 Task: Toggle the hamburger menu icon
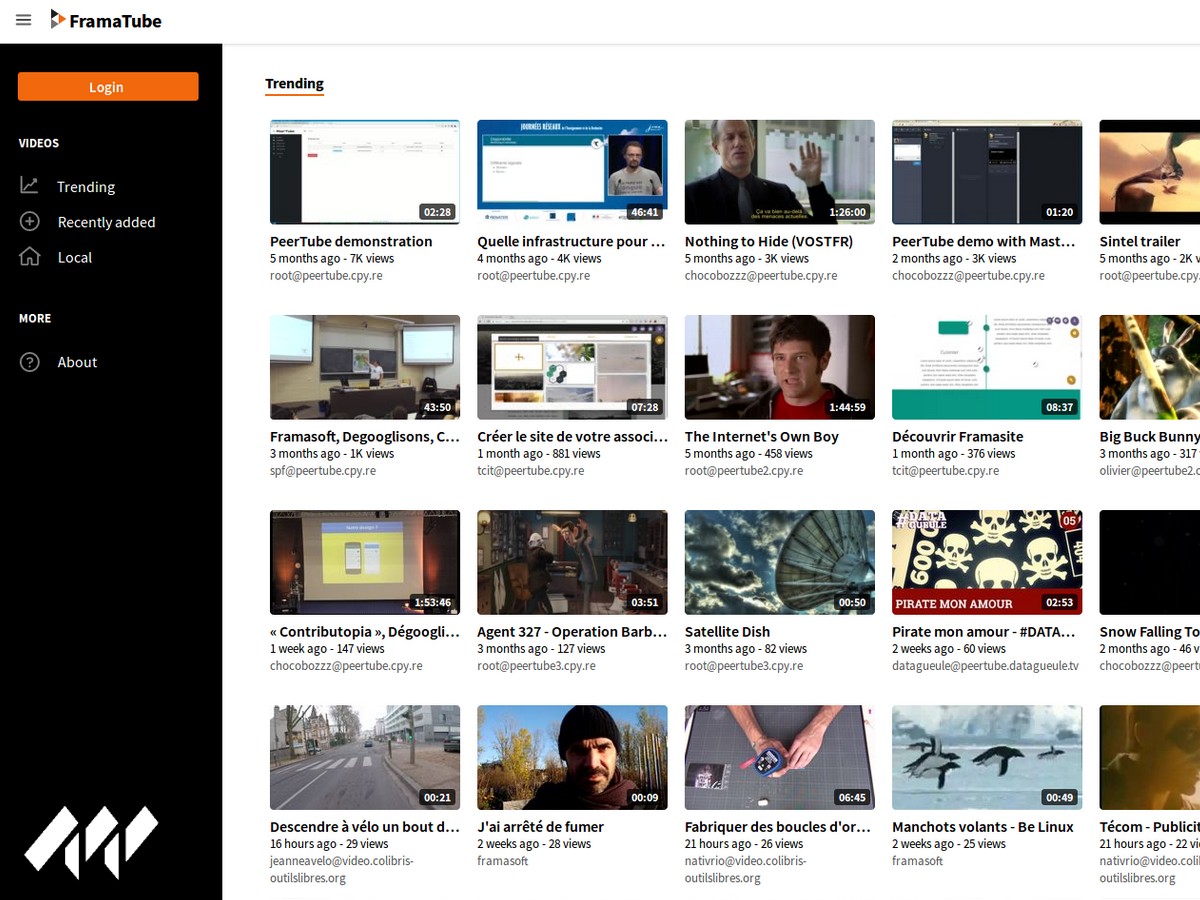coord(24,20)
